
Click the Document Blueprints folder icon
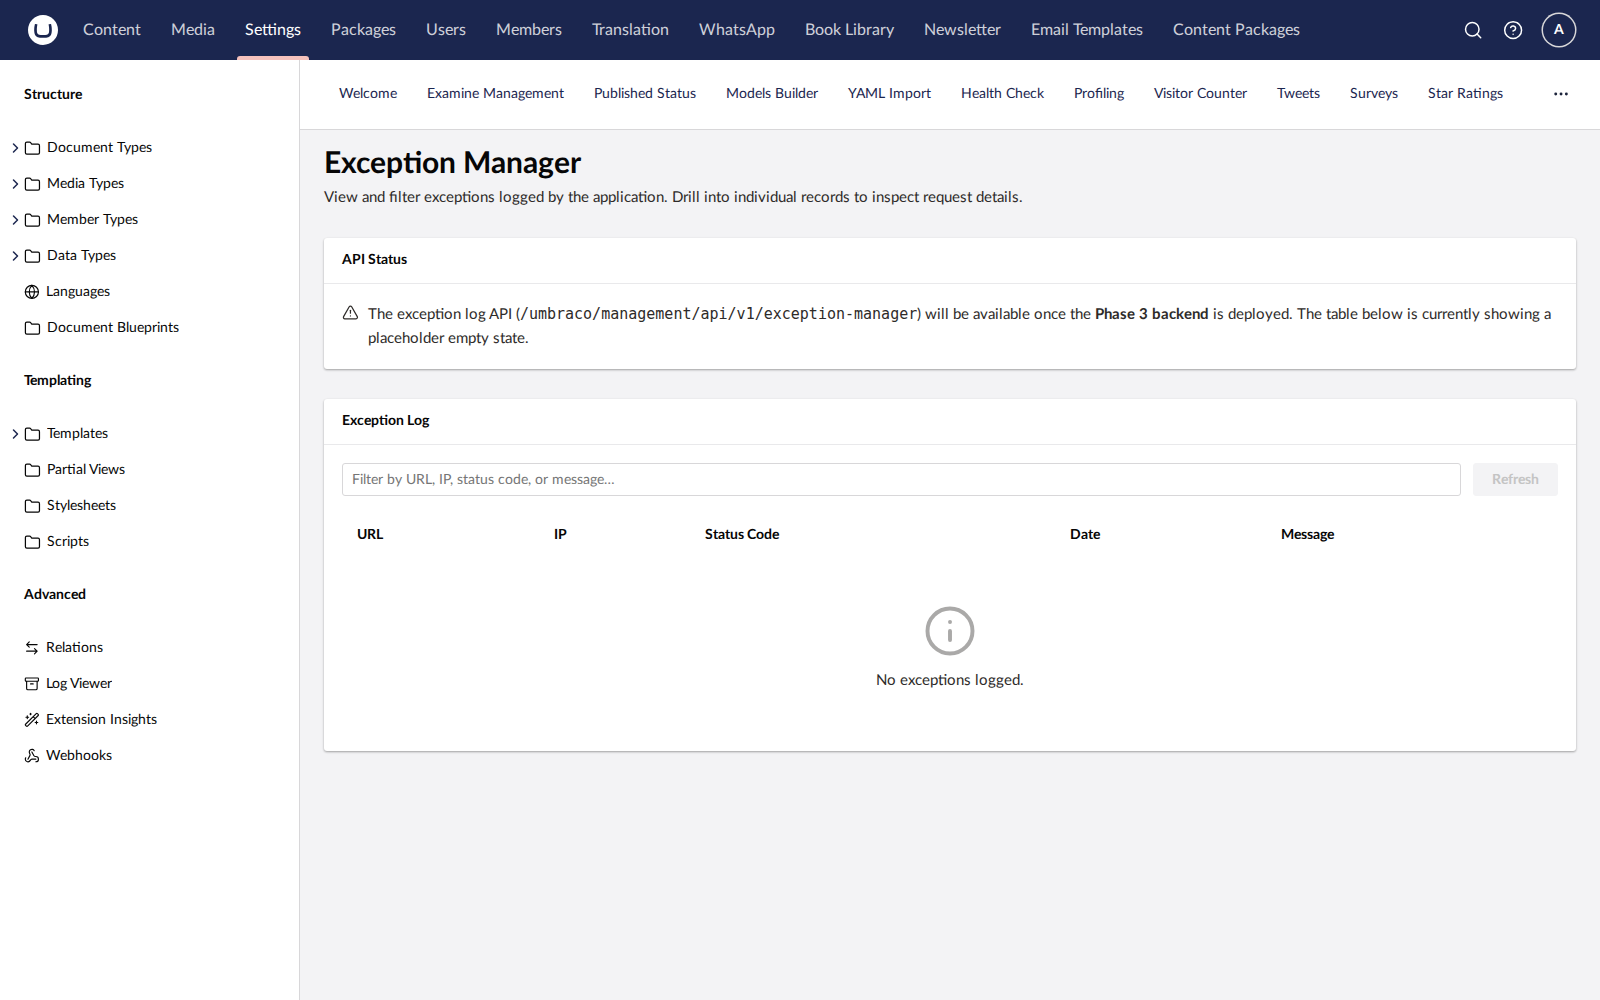(x=33, y=328)
